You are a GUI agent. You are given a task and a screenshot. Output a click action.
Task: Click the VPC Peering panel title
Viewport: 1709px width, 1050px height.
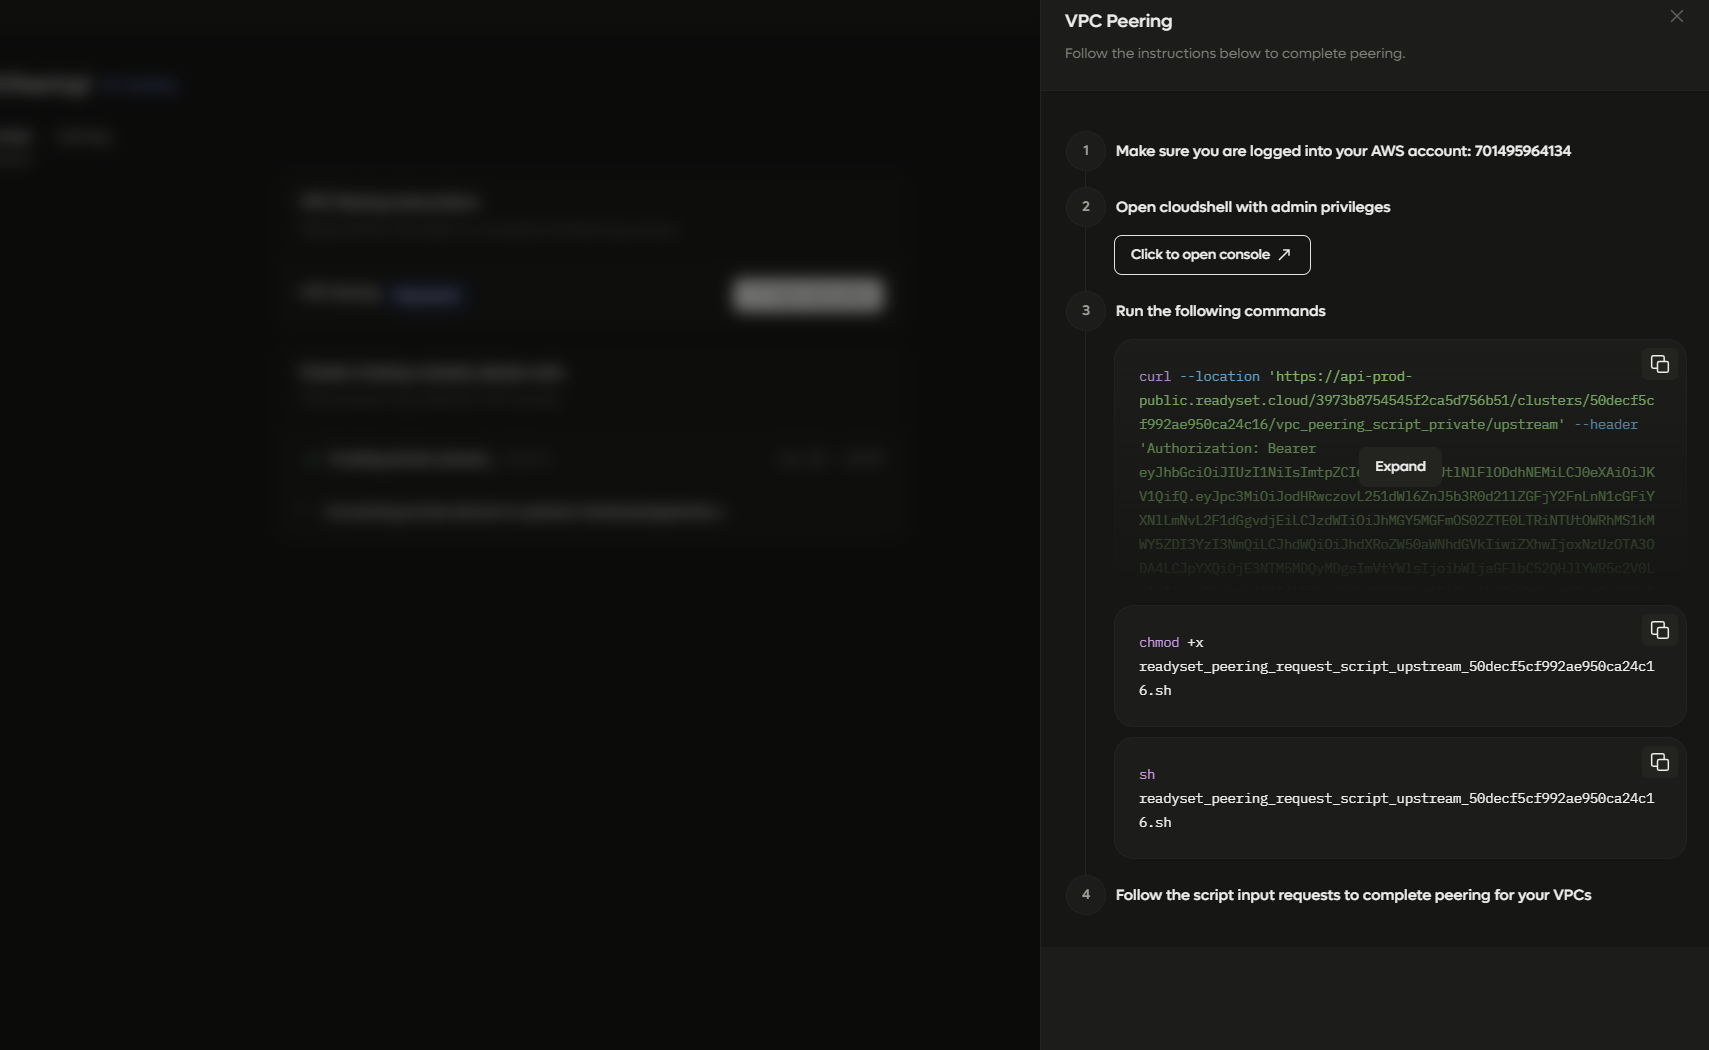pyautogui.click(x=1118, y=21)
